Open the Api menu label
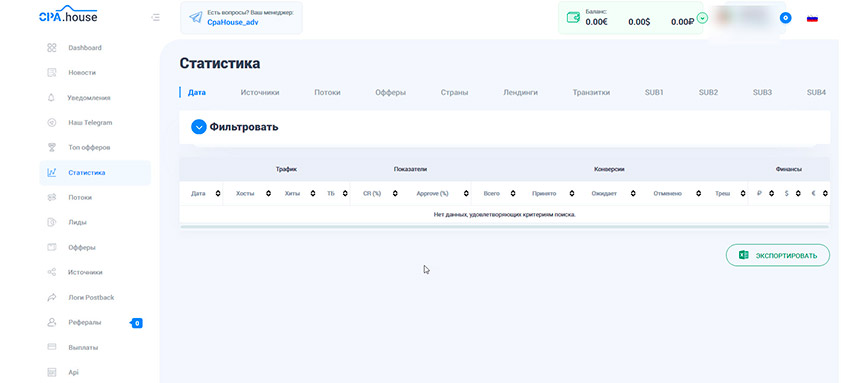 coord(73,373)
